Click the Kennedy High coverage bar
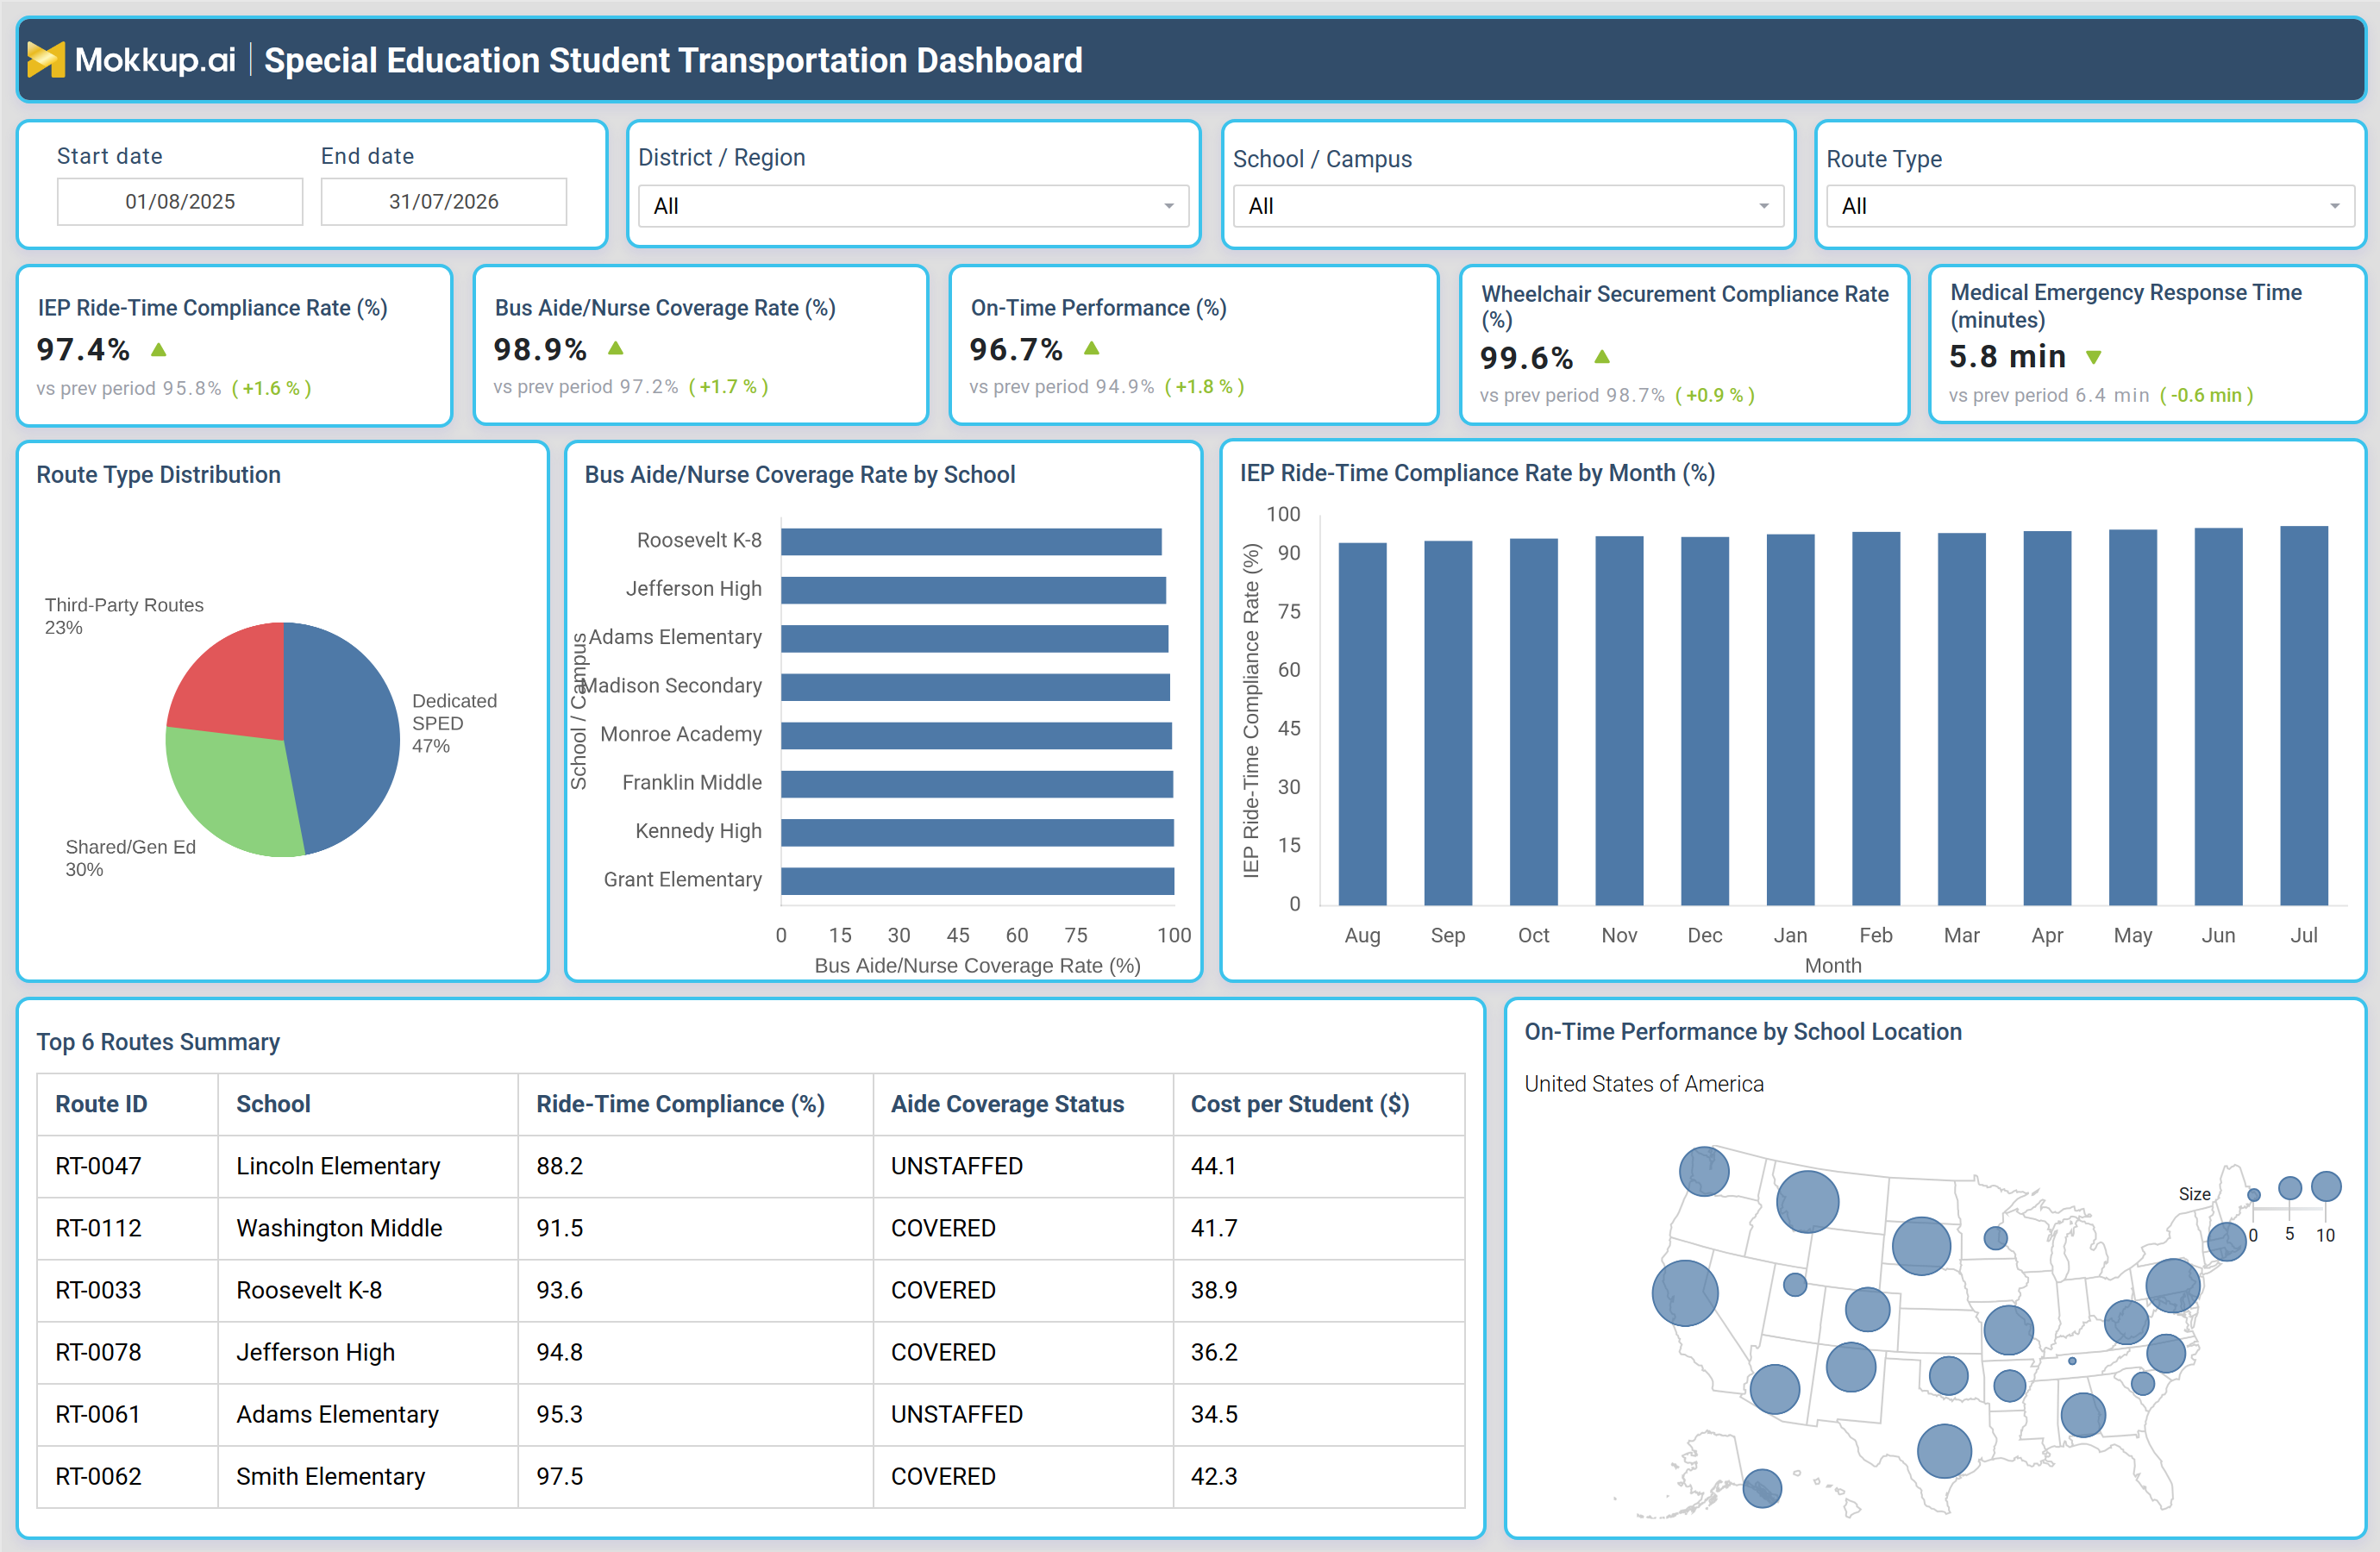The image size is (2380, 1552). click(977, 832)
